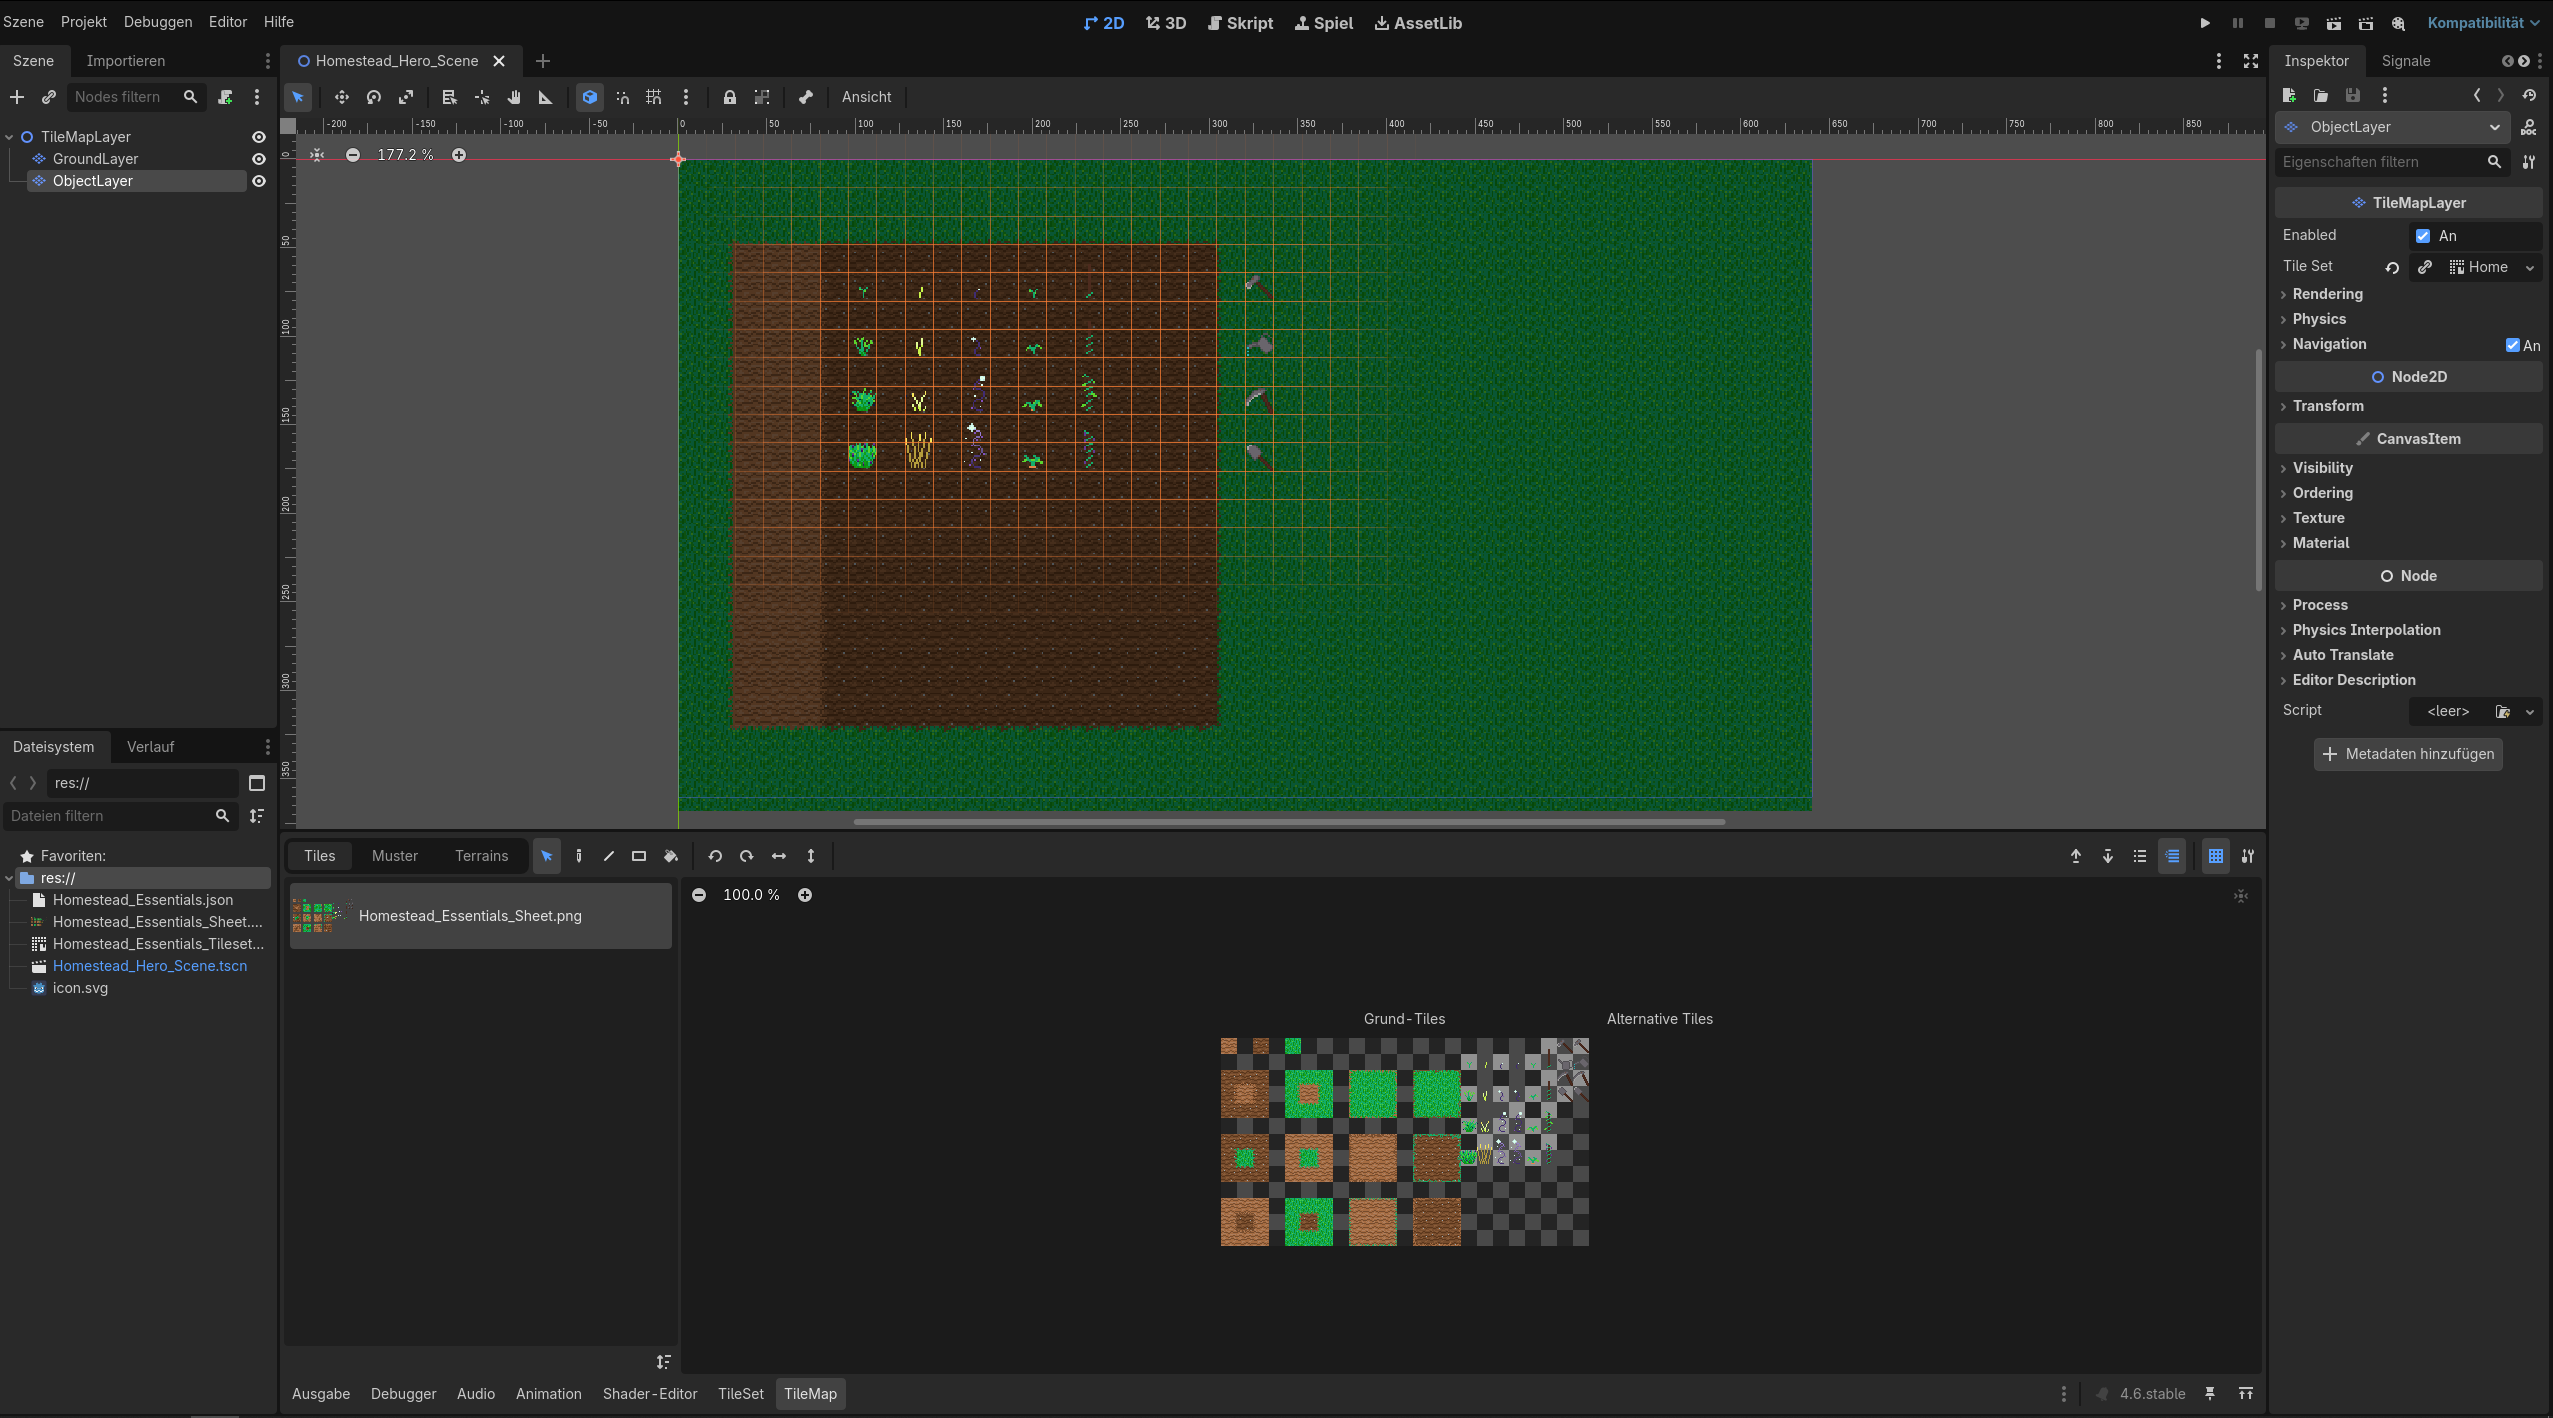Activate the Ruler measuring tool

pyautogui.click(x=546, y=97)
